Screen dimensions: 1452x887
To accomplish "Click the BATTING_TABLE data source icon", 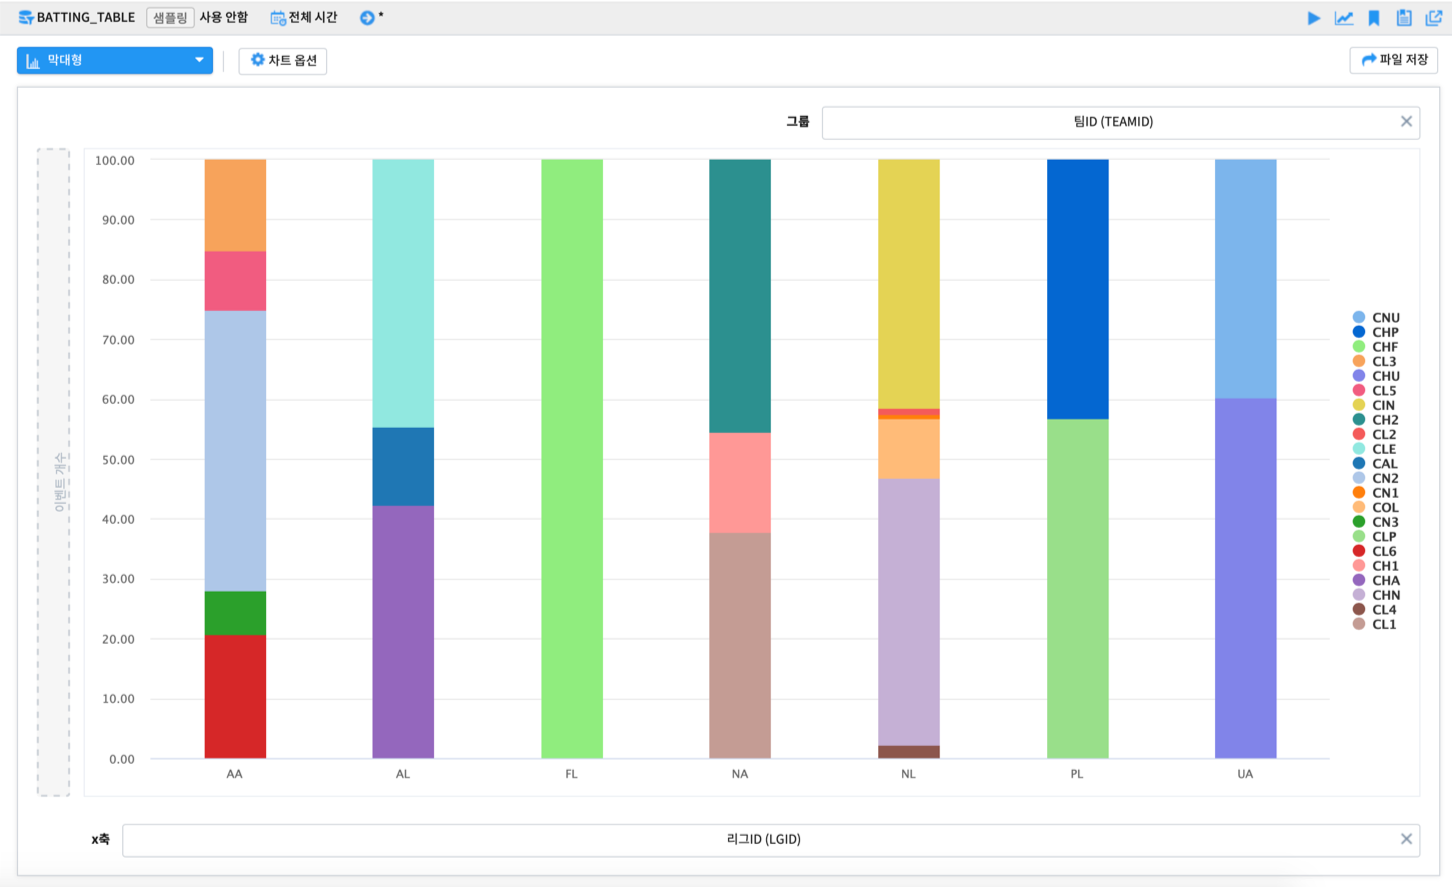I will pyautogui.click(x=26, y=18).
